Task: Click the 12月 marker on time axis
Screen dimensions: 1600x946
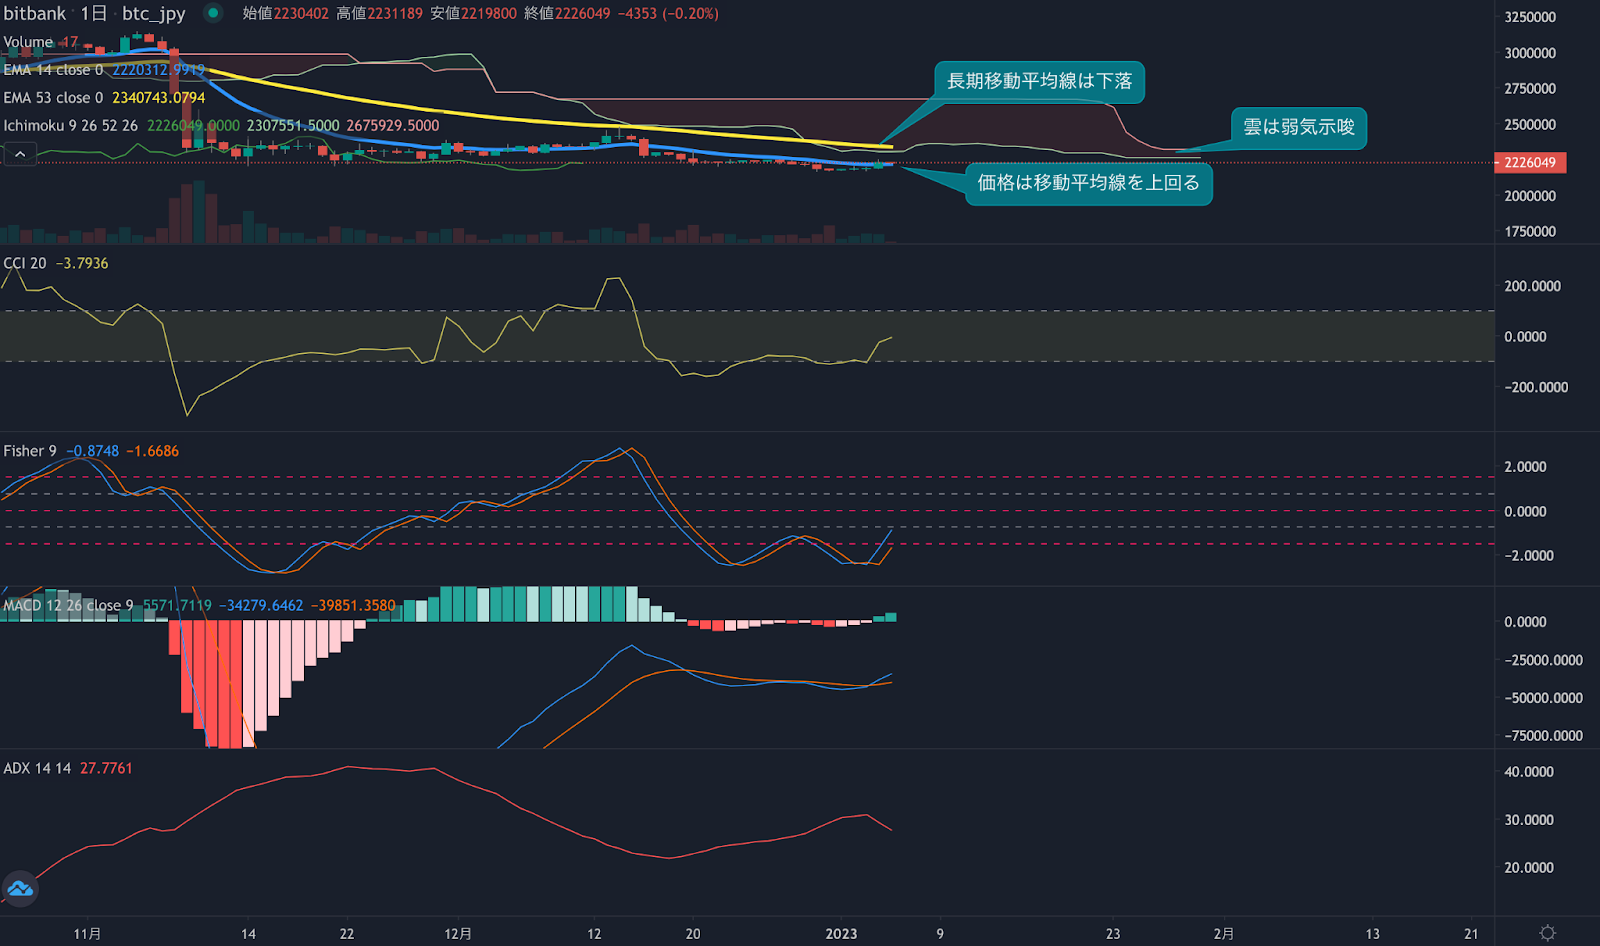Action: tap(458, 933)
